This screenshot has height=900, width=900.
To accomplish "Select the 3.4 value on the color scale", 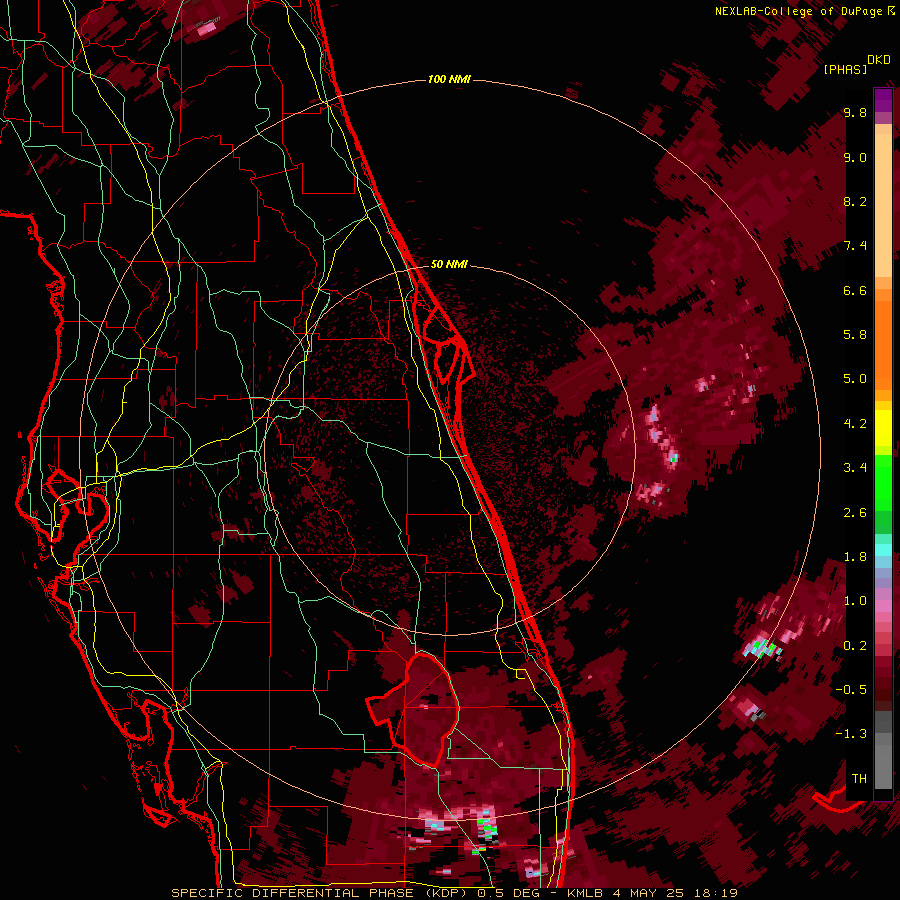I will 855,468.
